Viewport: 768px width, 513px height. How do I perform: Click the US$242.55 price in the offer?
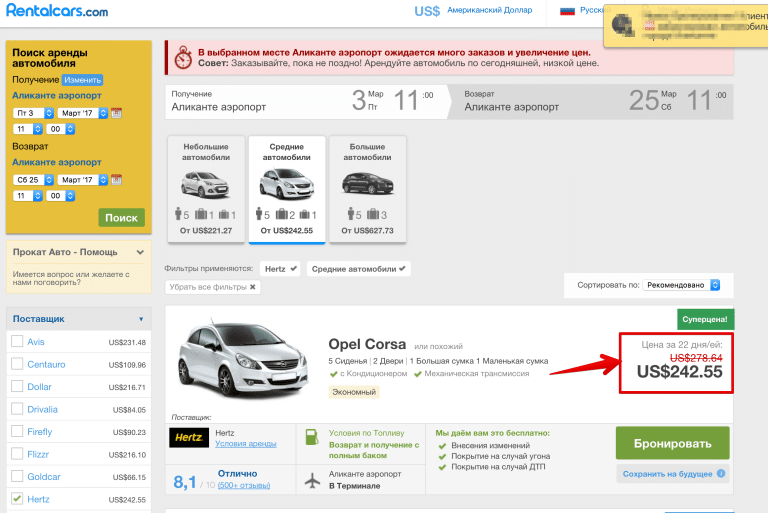click(x=679, y=372)
